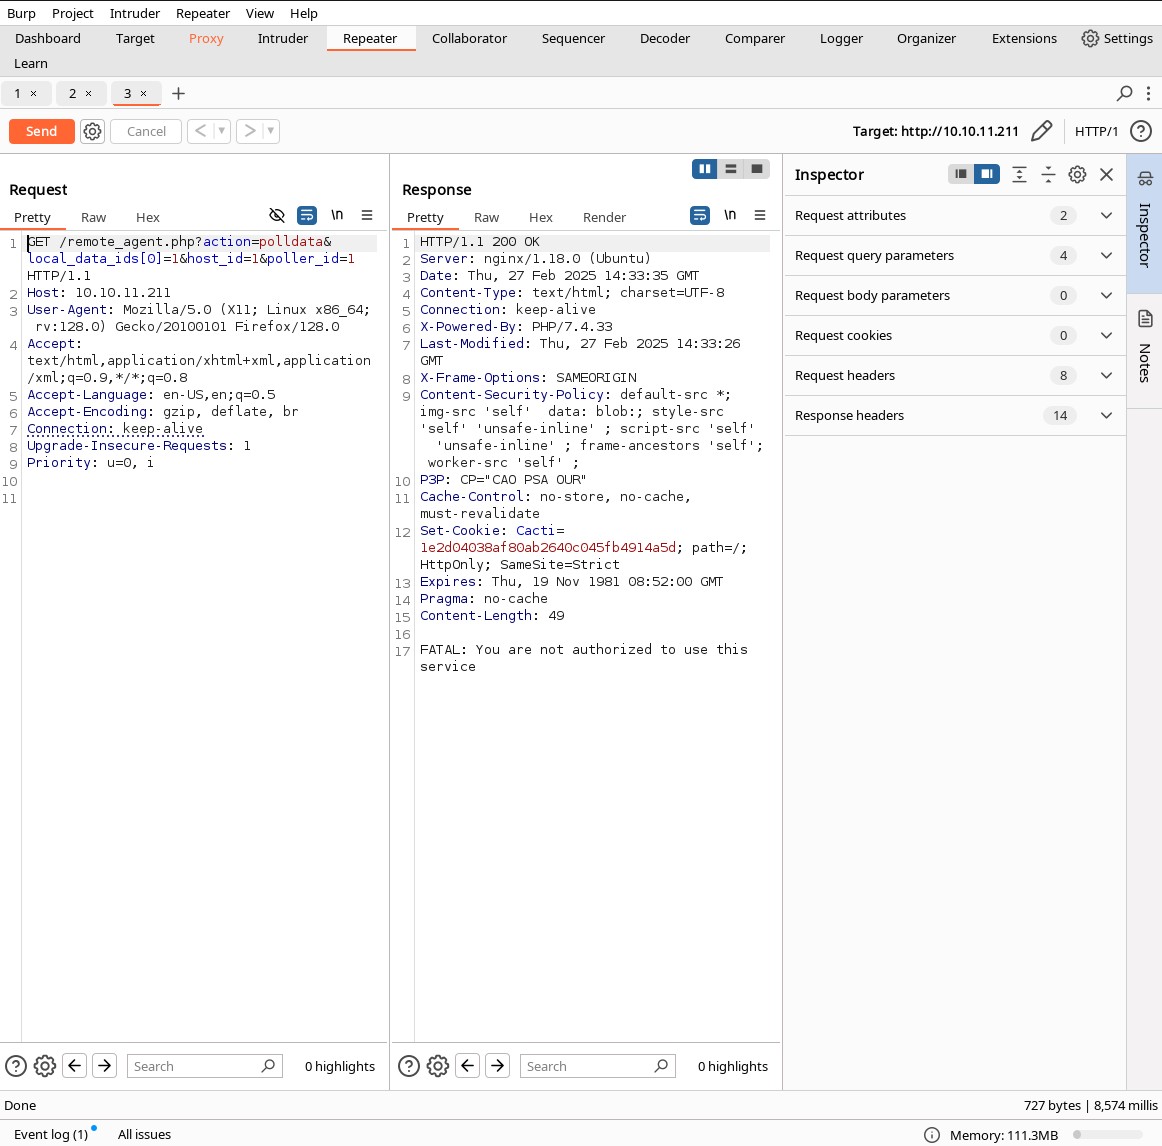Add a new Repeater tab with plus
The image size is (1162, 1146).
pyautogui.click(x=178, y=93)
